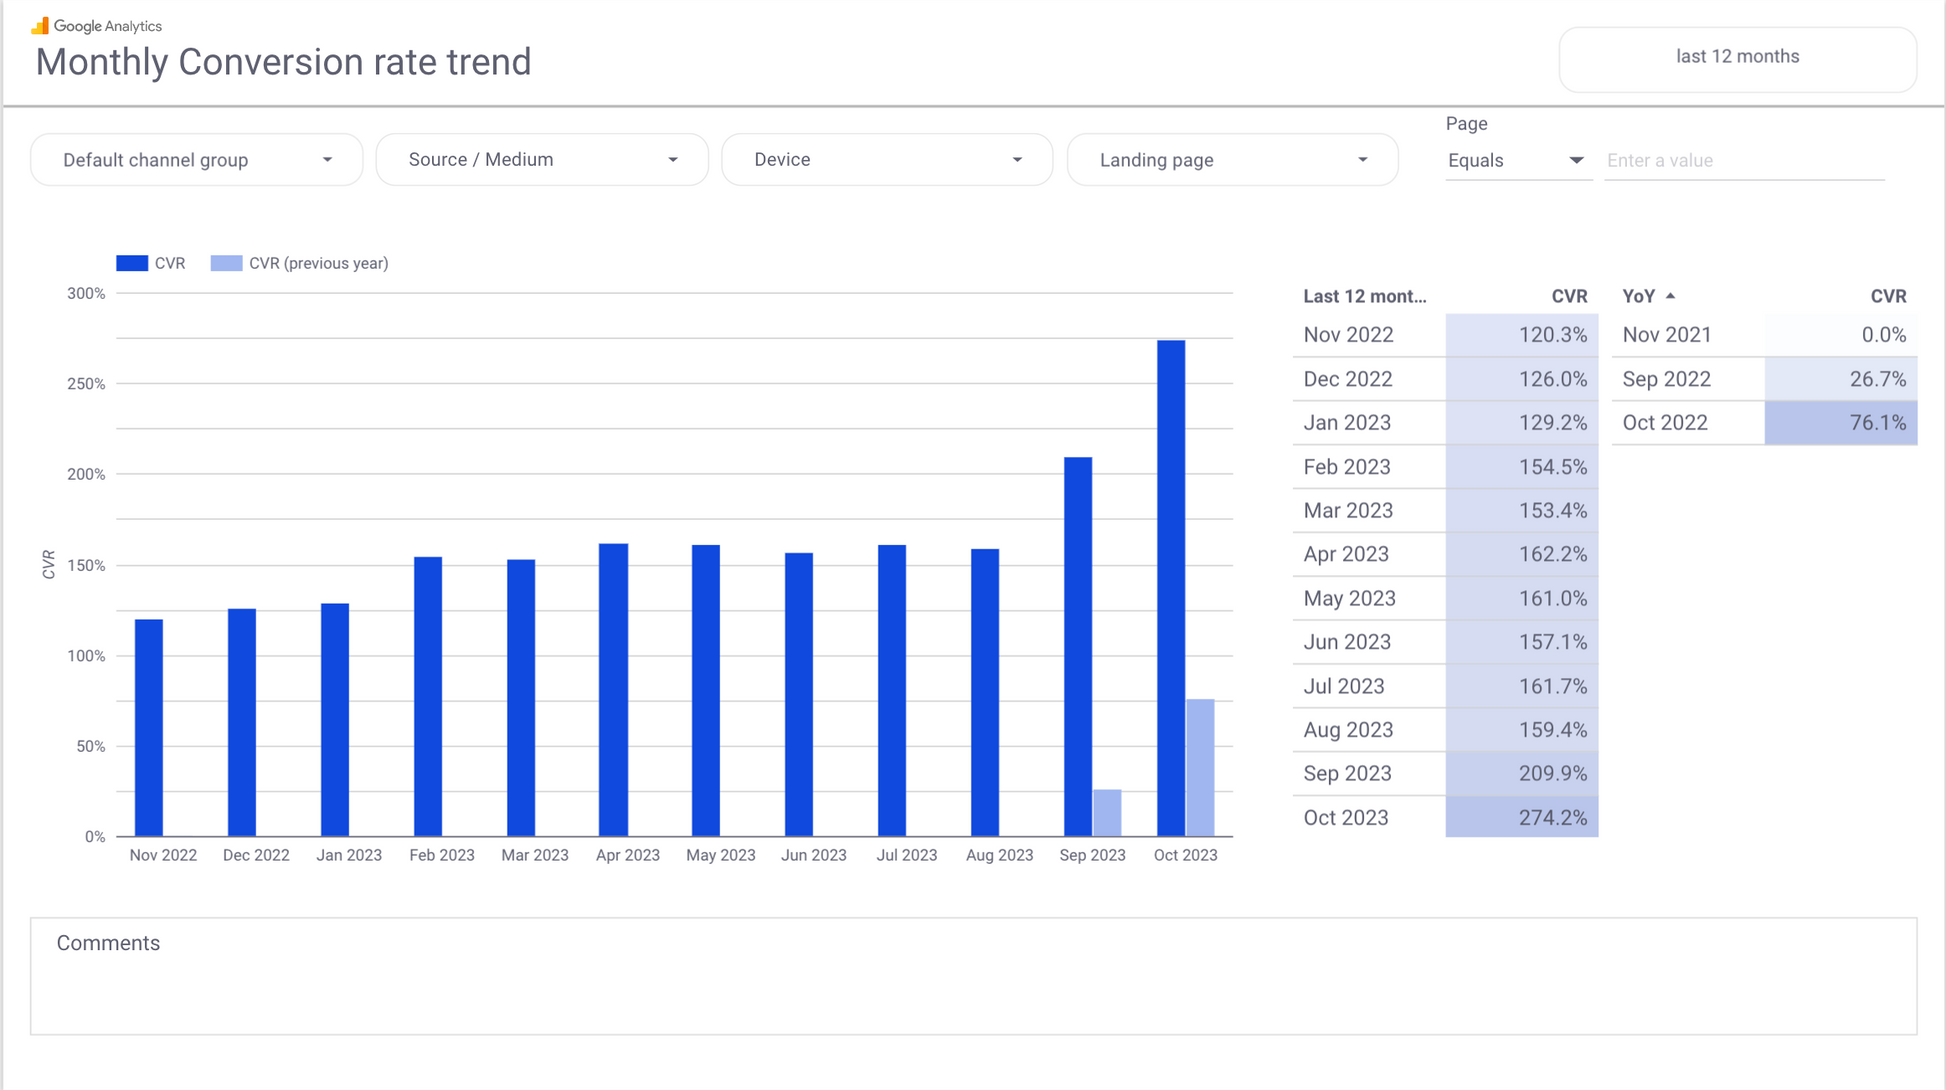
Task: Open the Device filter dropdown
Action: coord(887,160)
